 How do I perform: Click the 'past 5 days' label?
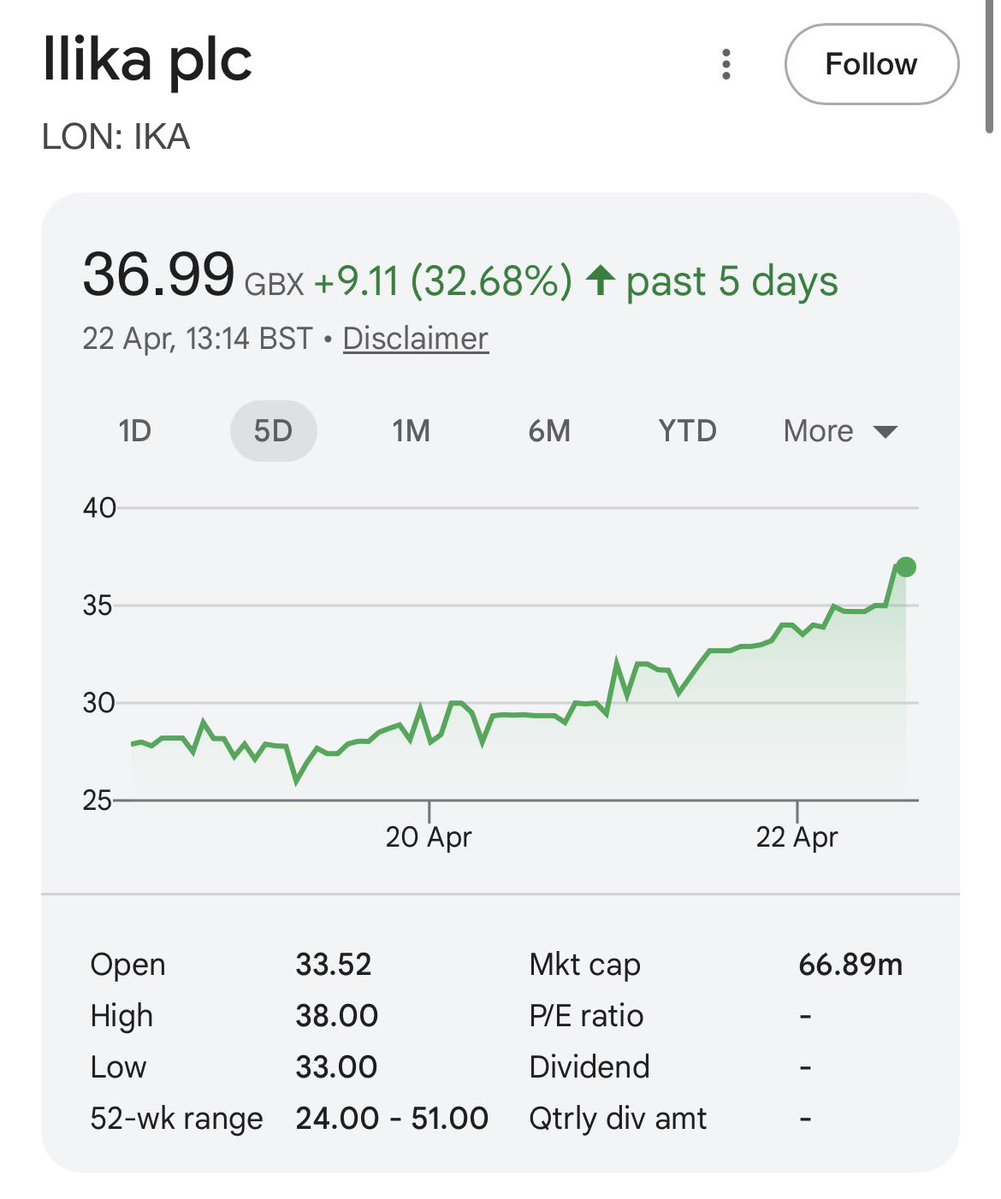[x=732, y=281]
